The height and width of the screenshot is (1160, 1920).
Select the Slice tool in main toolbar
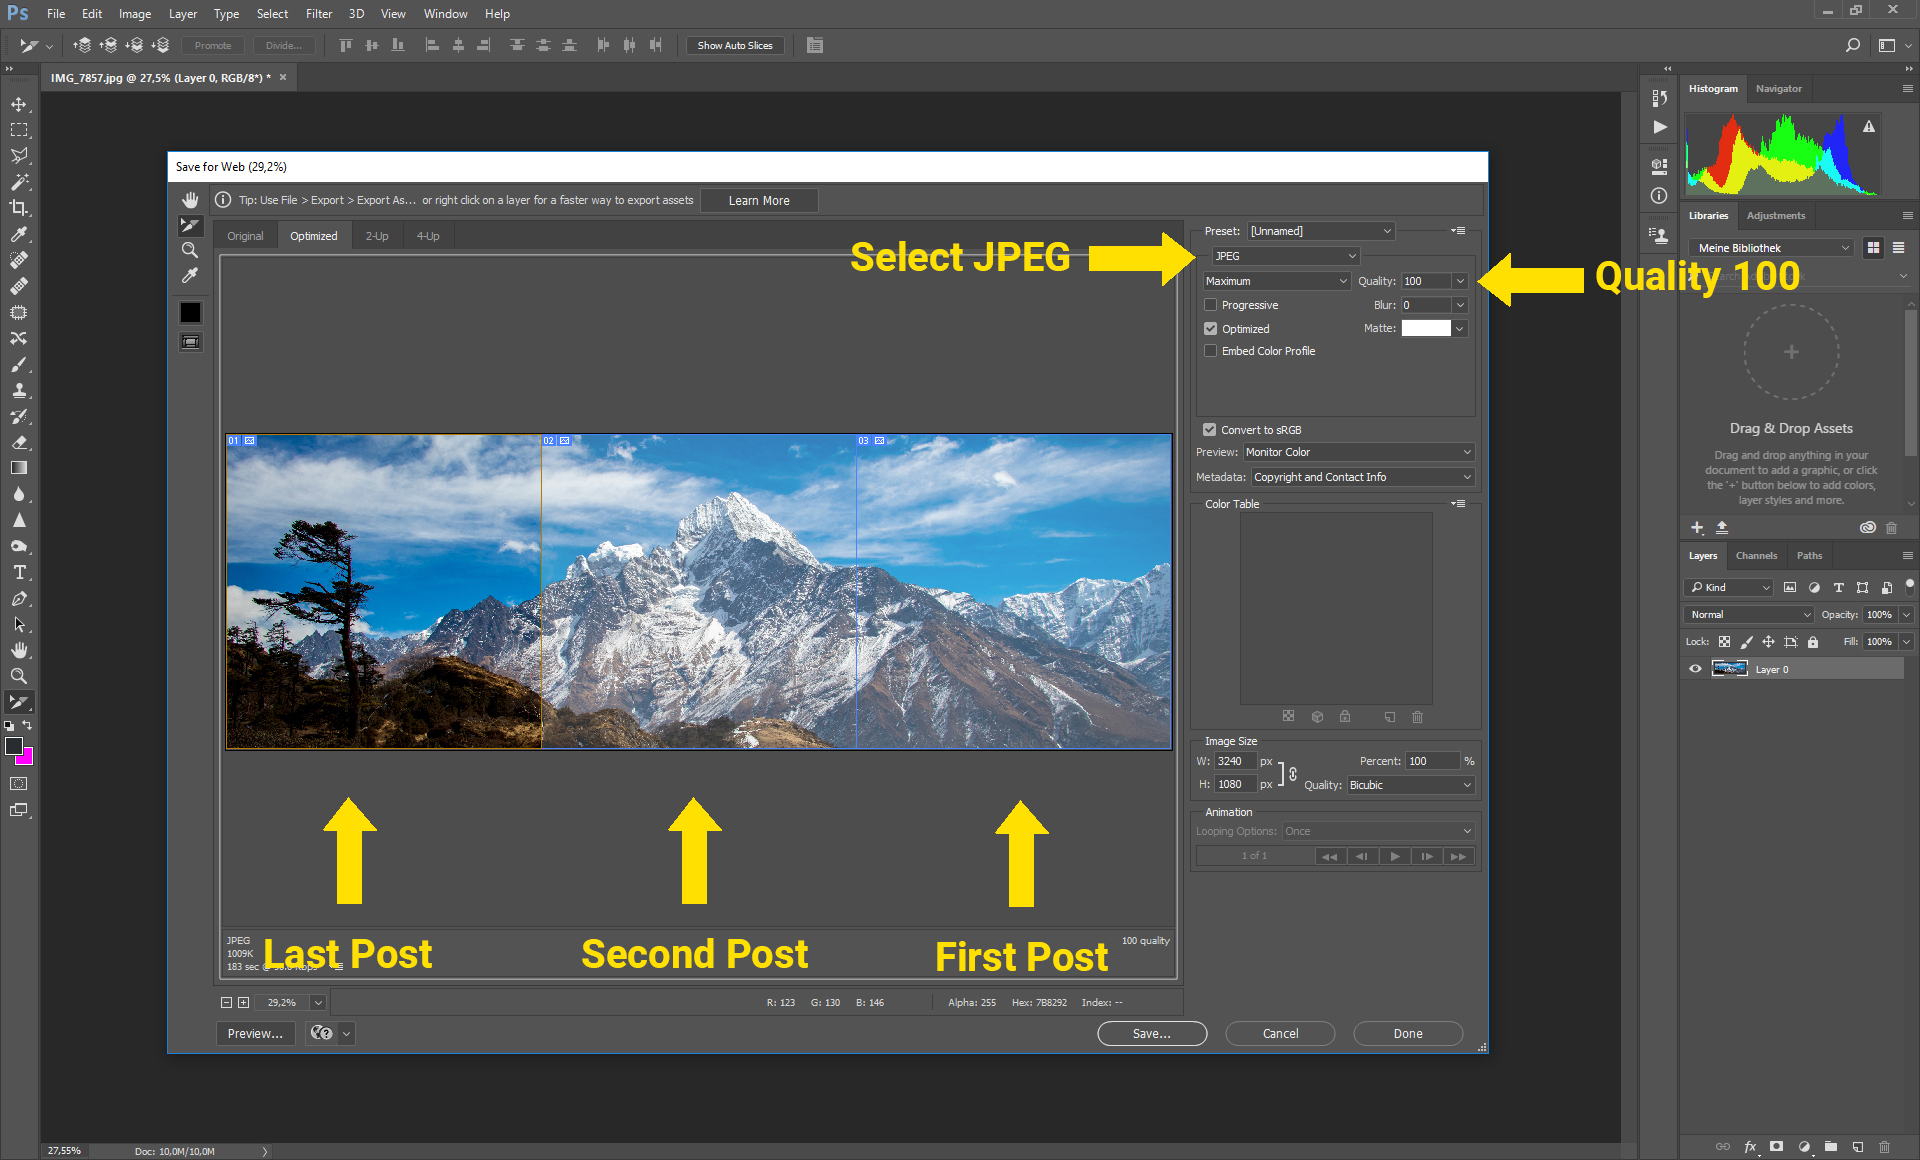pos(19,702)
